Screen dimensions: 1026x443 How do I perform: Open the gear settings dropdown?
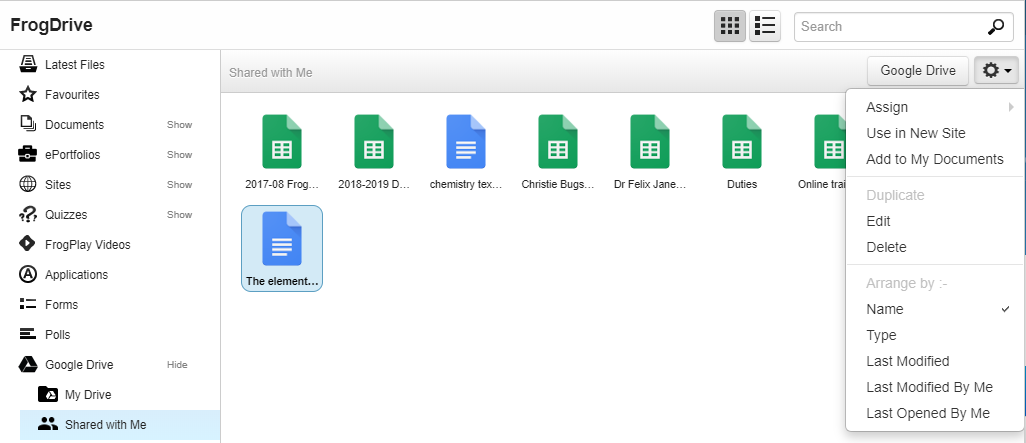[997, 71]
